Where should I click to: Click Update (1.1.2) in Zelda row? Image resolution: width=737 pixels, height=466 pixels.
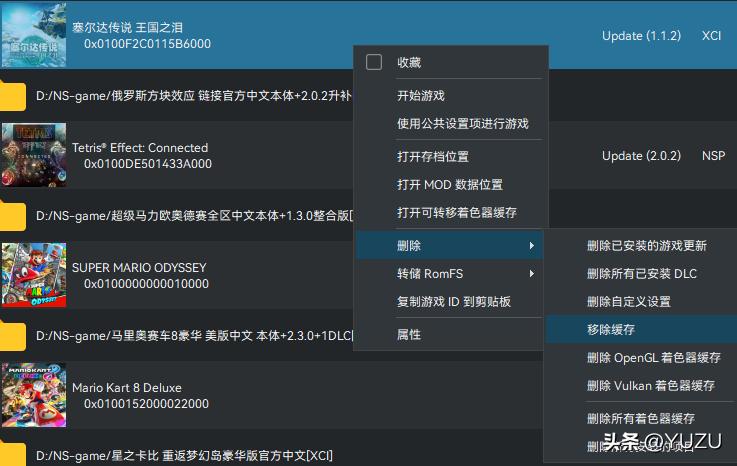click(641, 36)
